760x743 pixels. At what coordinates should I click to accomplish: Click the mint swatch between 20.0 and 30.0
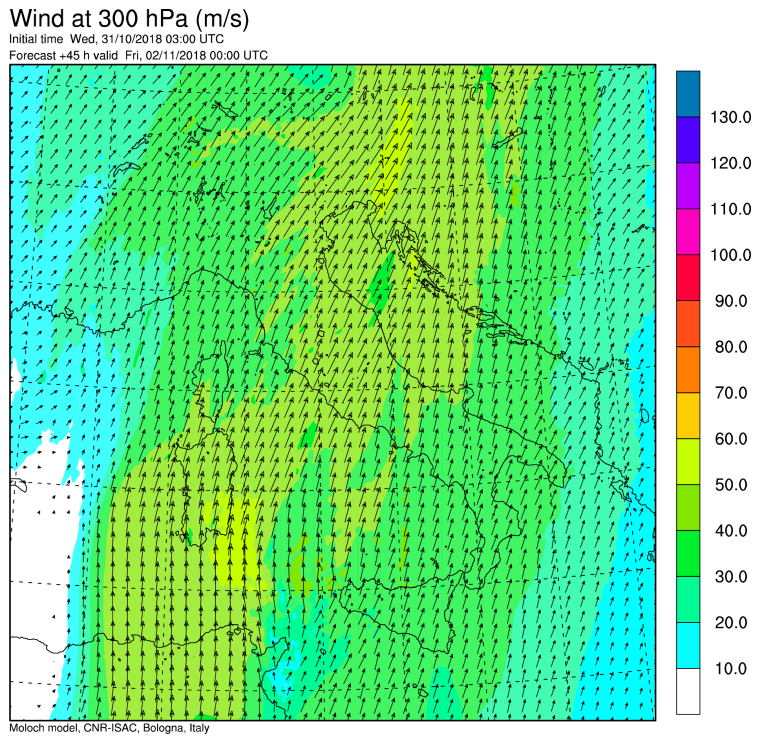pyautogui.click(x=688, y=600)
